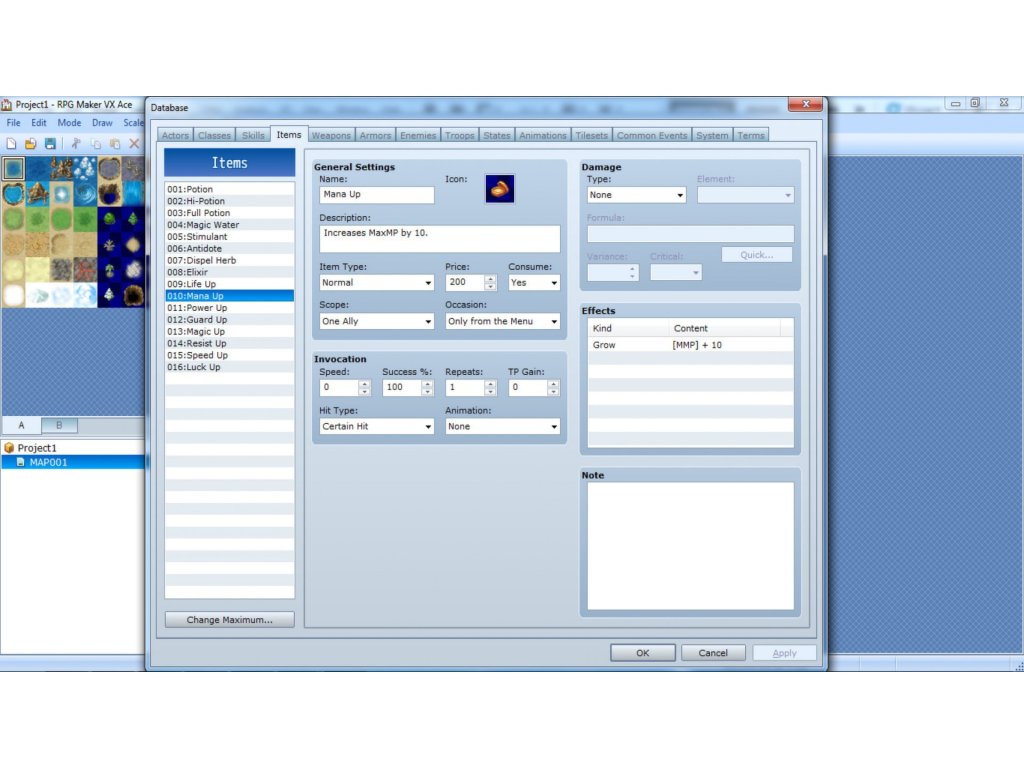Open the Draw menu
The width and height of the screenshot is (1024, 768).
(102, 123)
